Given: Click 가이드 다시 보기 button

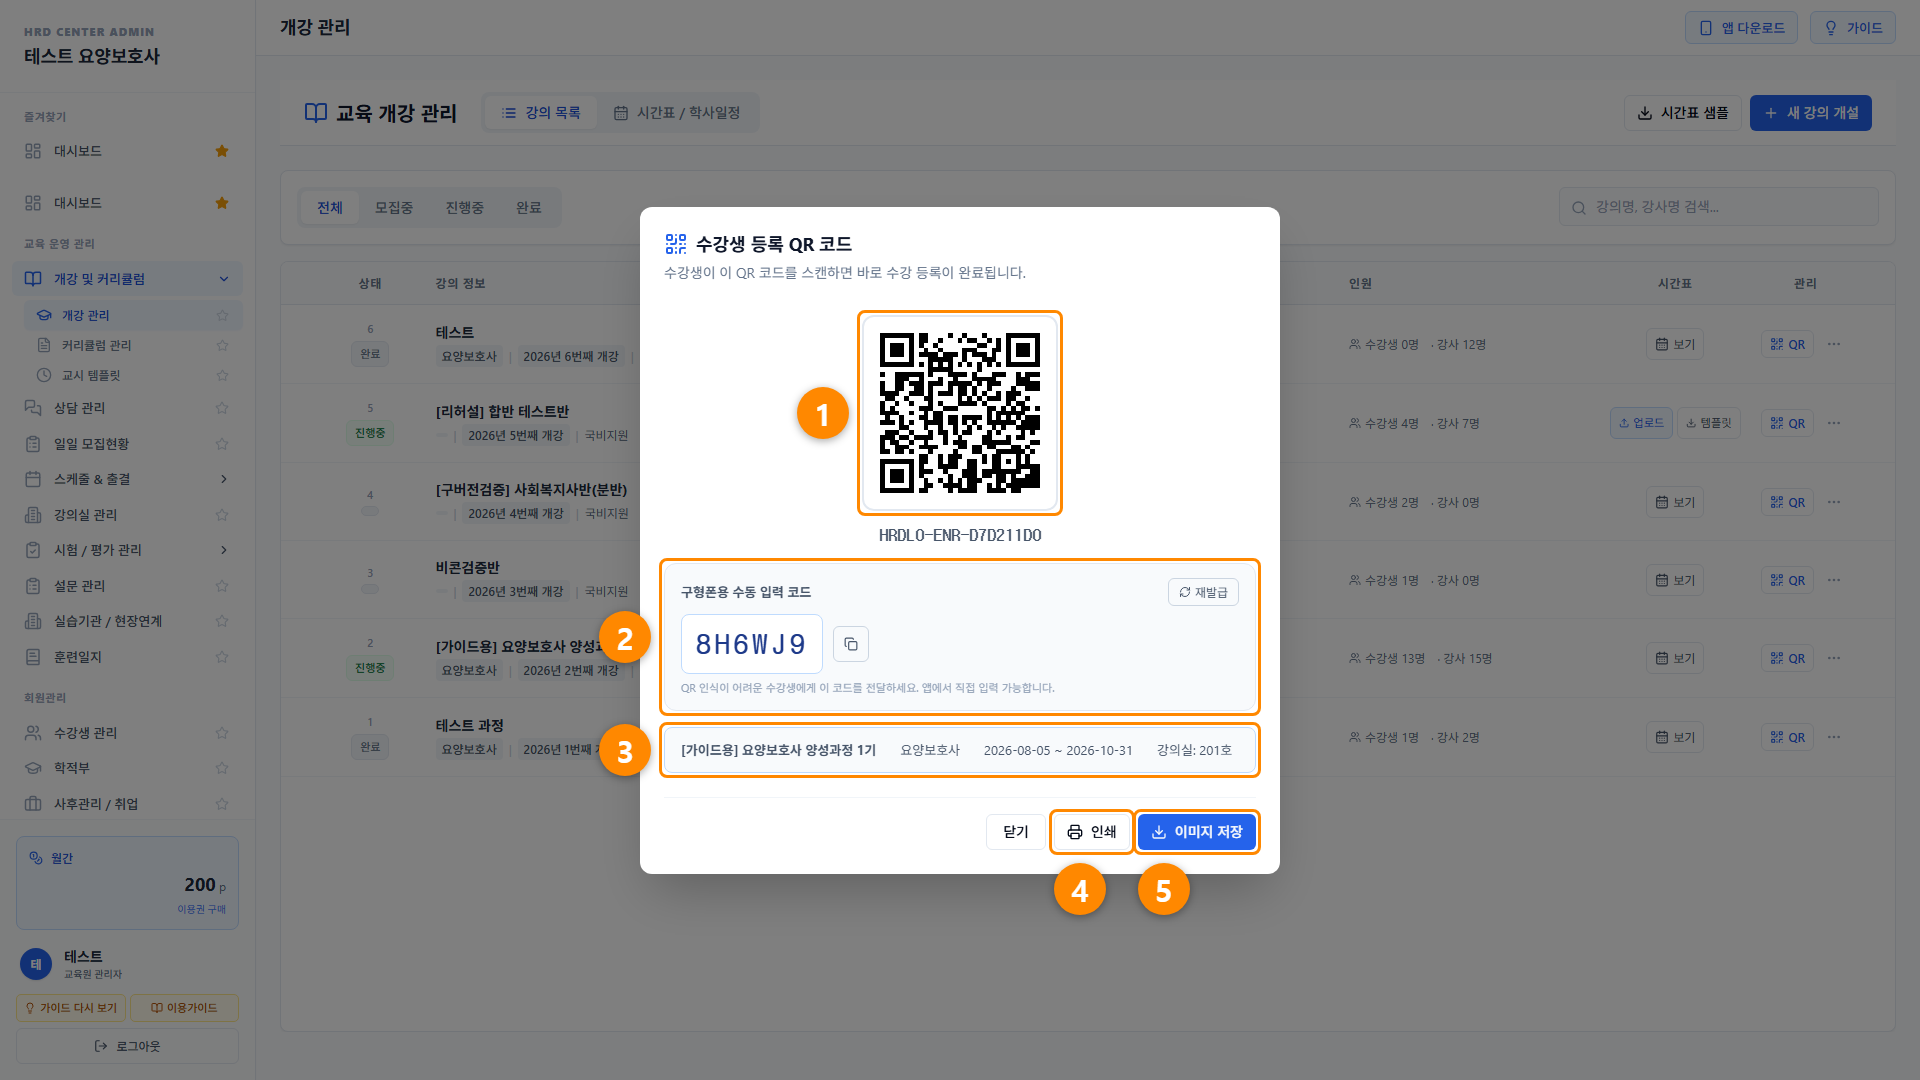Looking at the screenshot, I should 71,1008.
